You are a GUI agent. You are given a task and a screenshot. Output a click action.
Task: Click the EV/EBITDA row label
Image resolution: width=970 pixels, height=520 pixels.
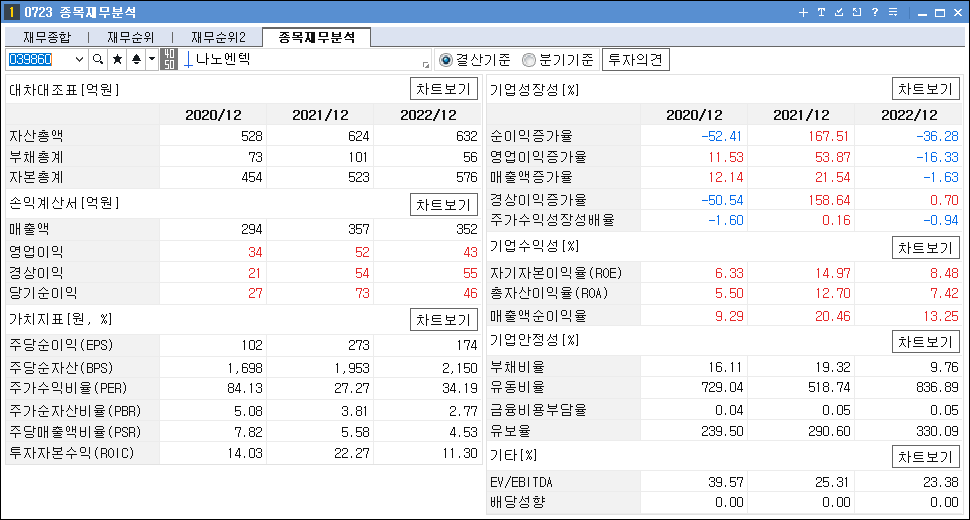pyautogui.click(x=521, y=482)
